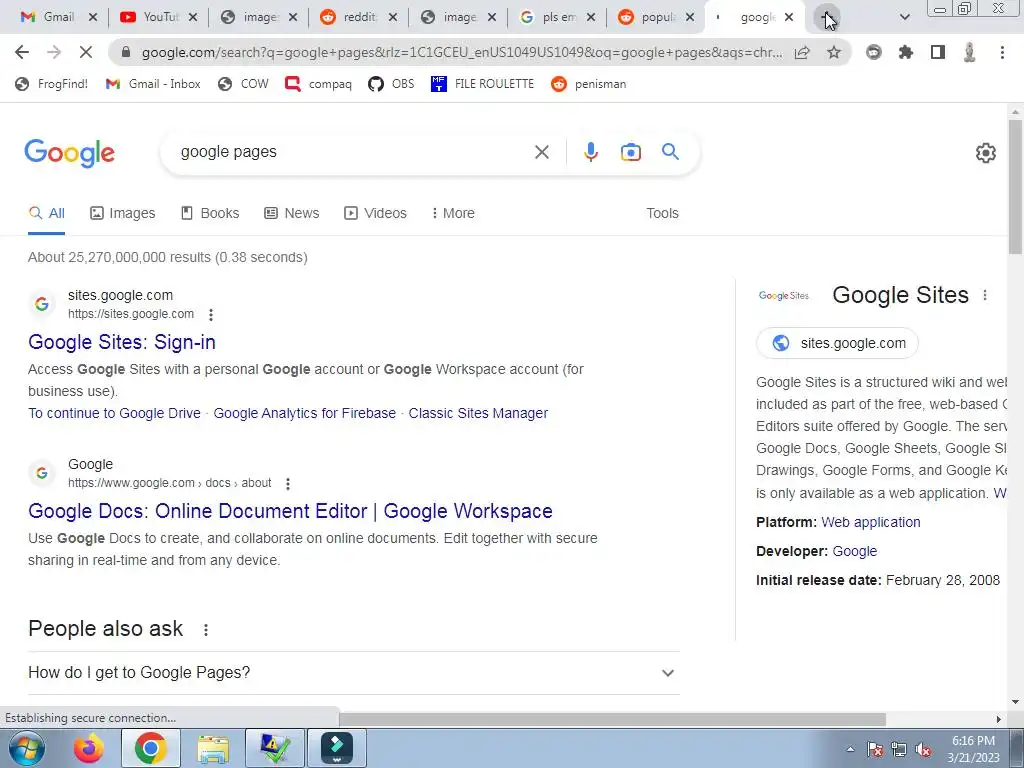Screen dimensions: 1024x768
Task: Open Google Docs Online Document Editor result
Action: [x=290, y=511]
